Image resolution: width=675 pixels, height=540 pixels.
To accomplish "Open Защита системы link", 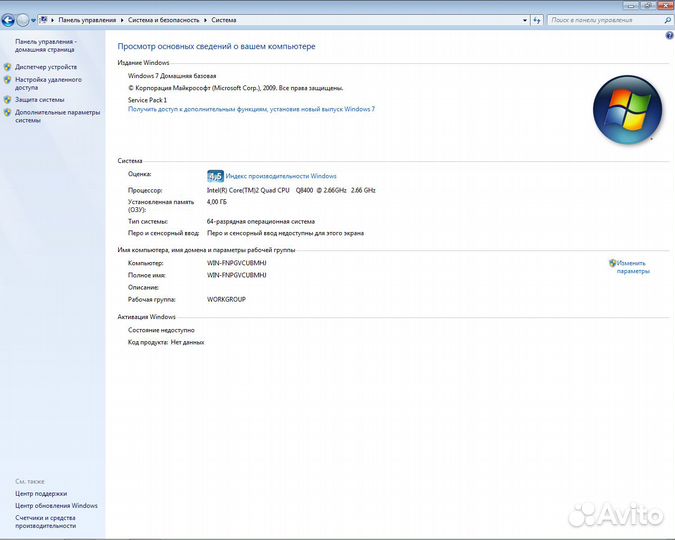I will (40, 100).
